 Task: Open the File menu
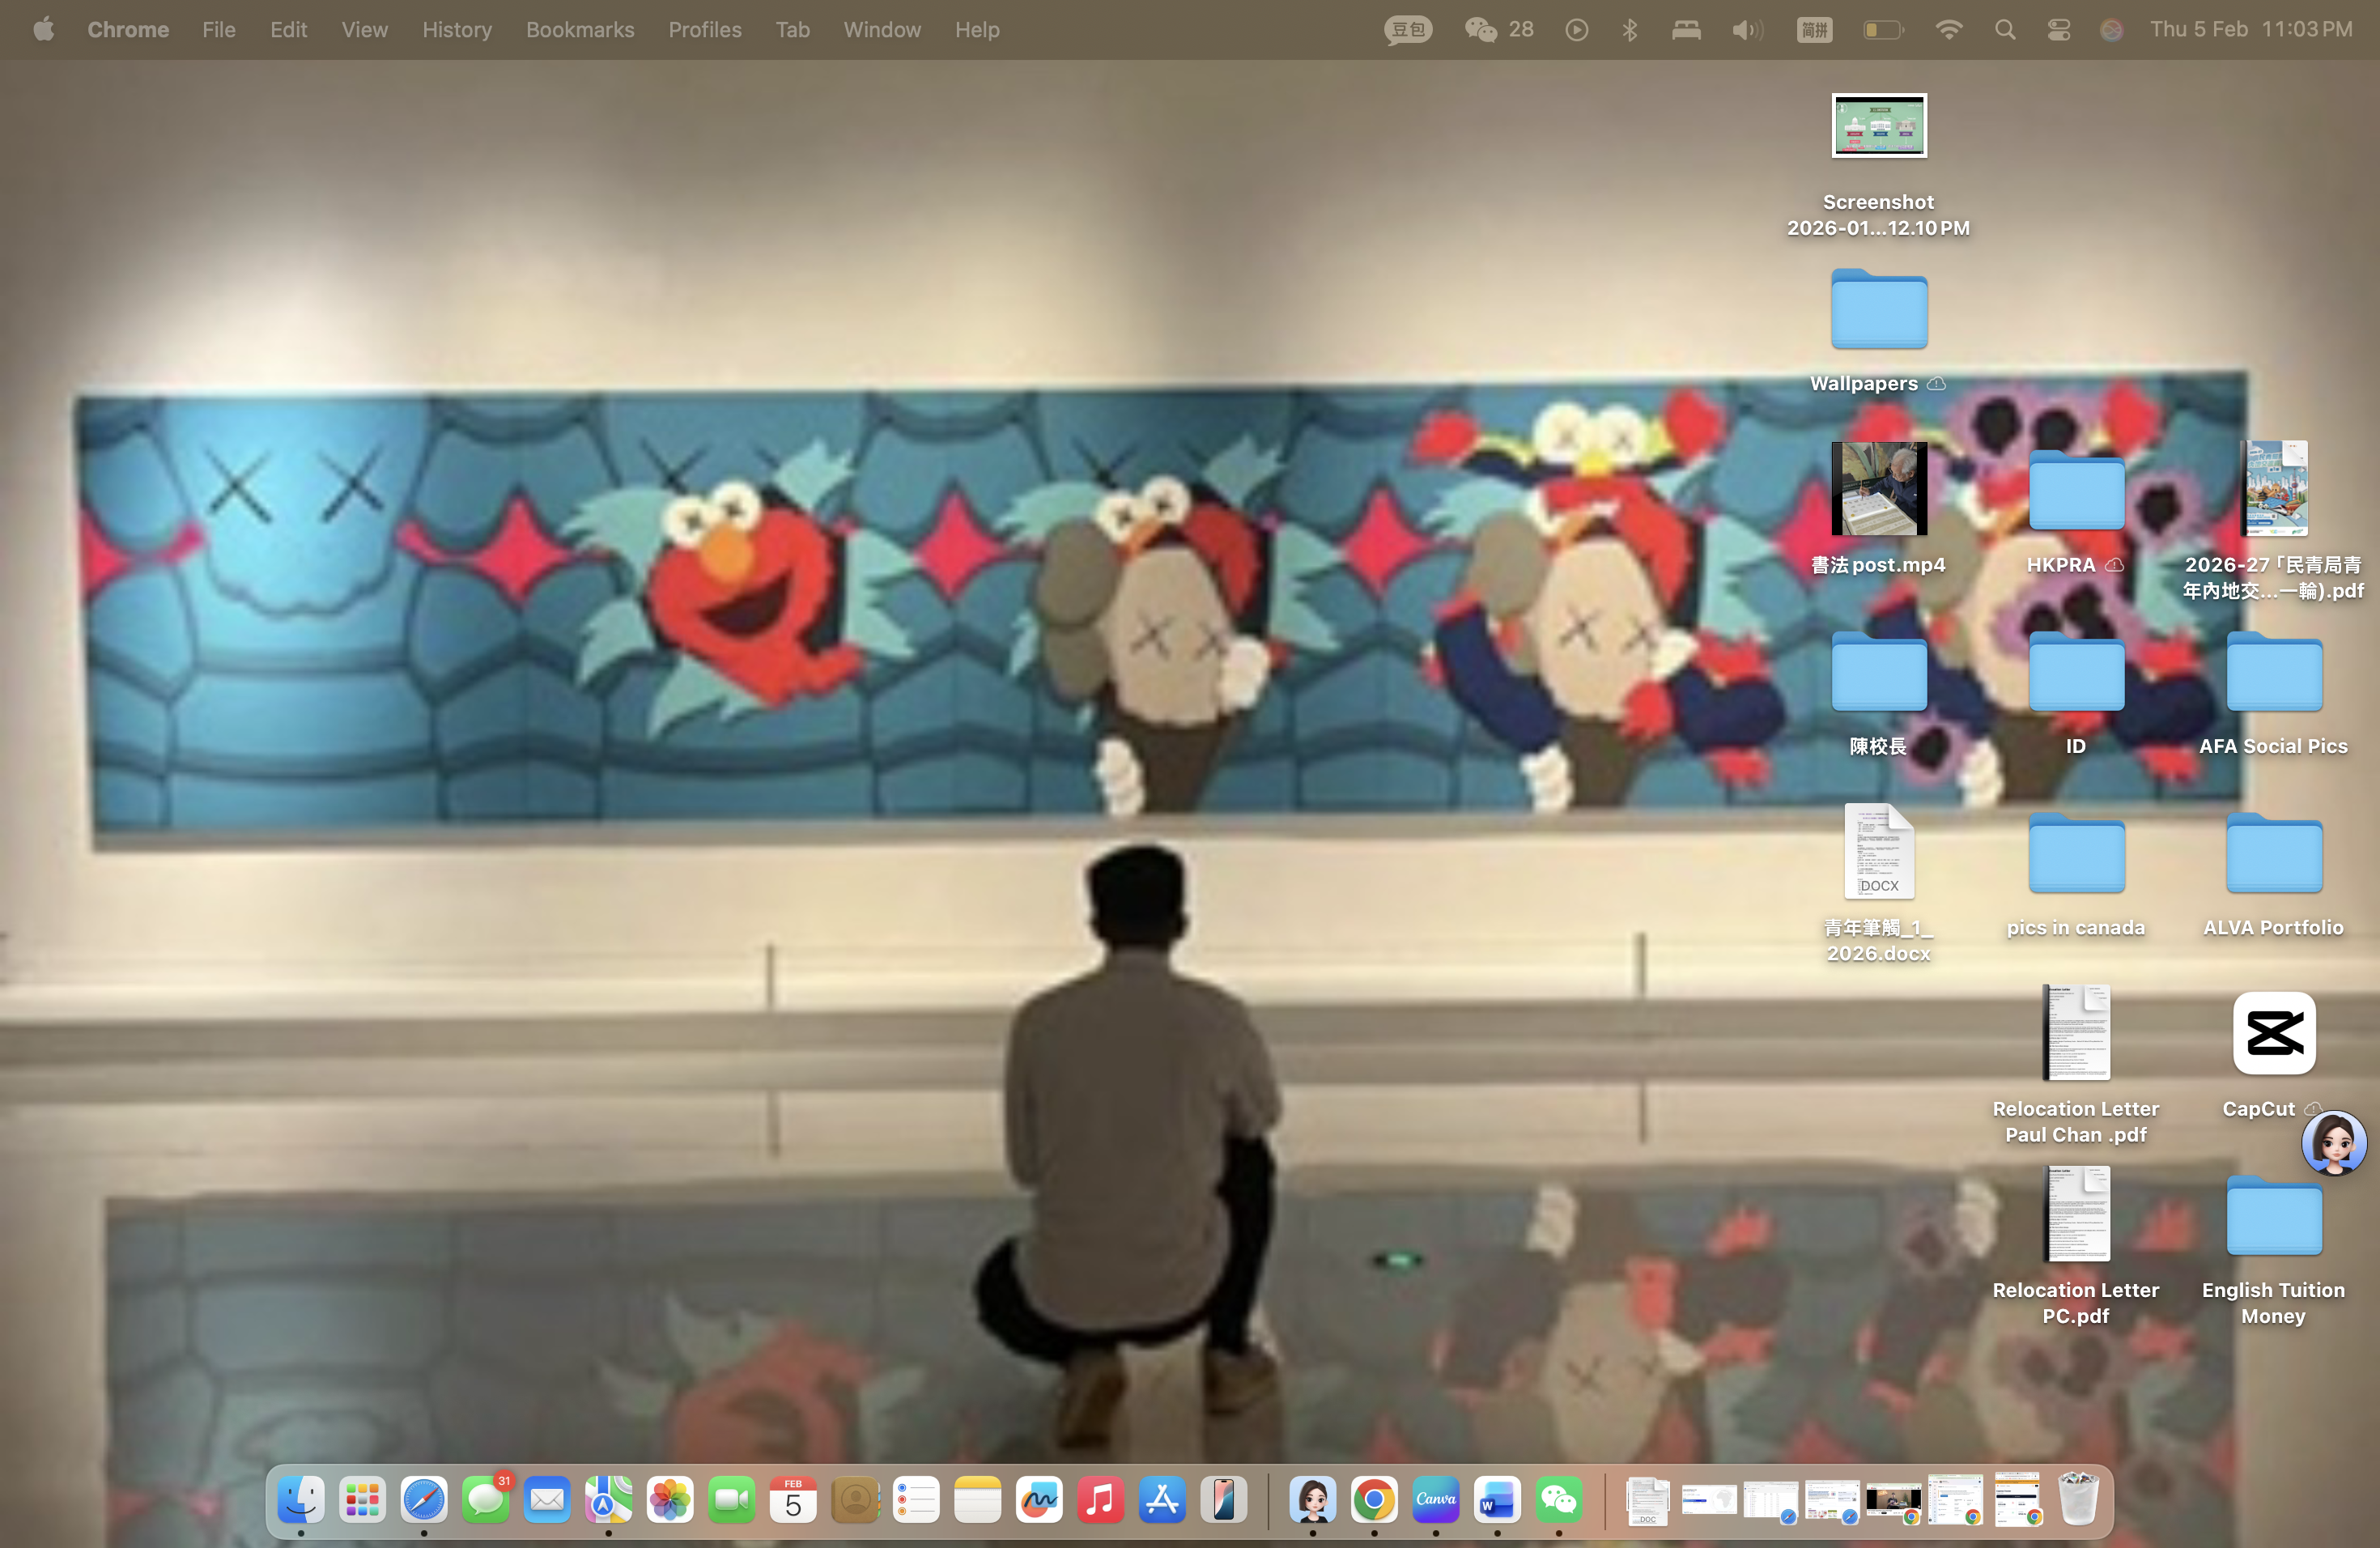tap(219, 30)
